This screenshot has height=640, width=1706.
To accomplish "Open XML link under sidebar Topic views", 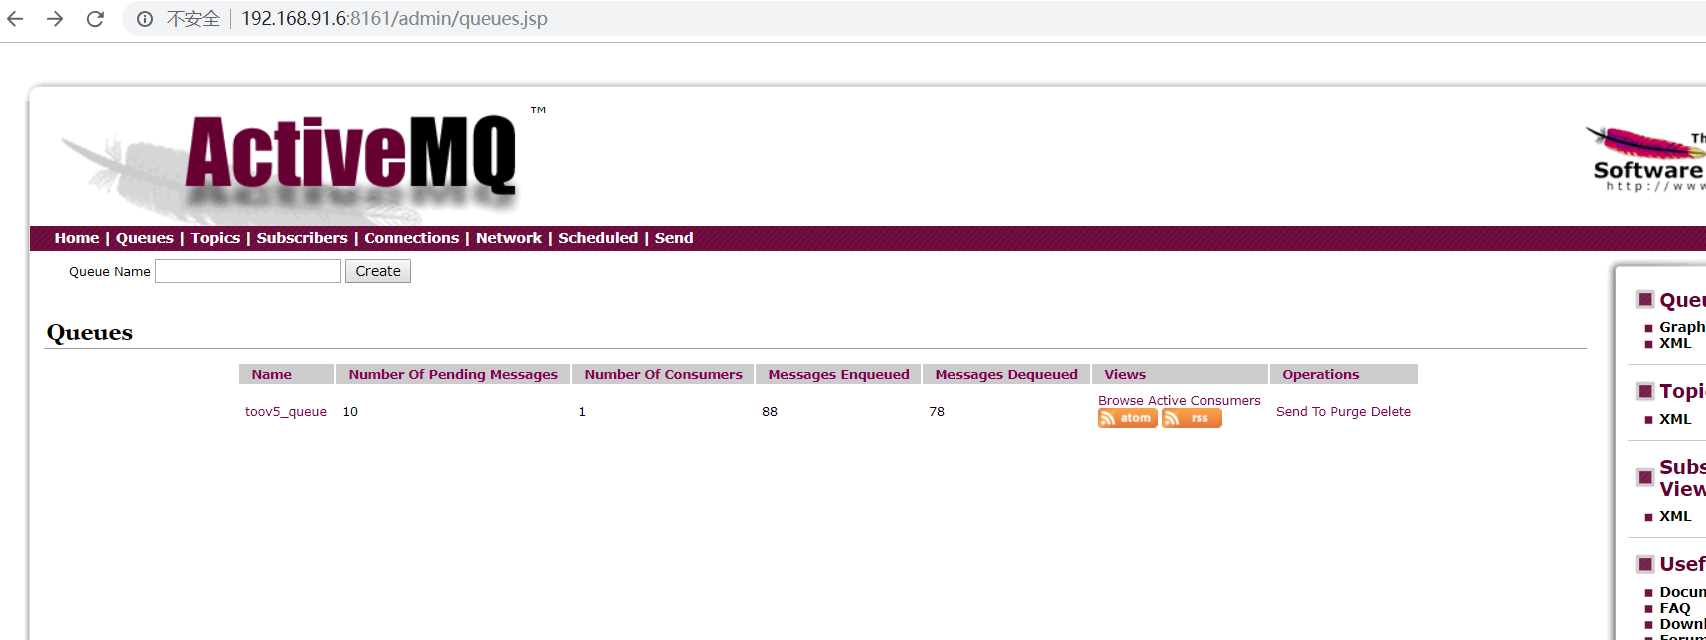I will pos(1675,419).
